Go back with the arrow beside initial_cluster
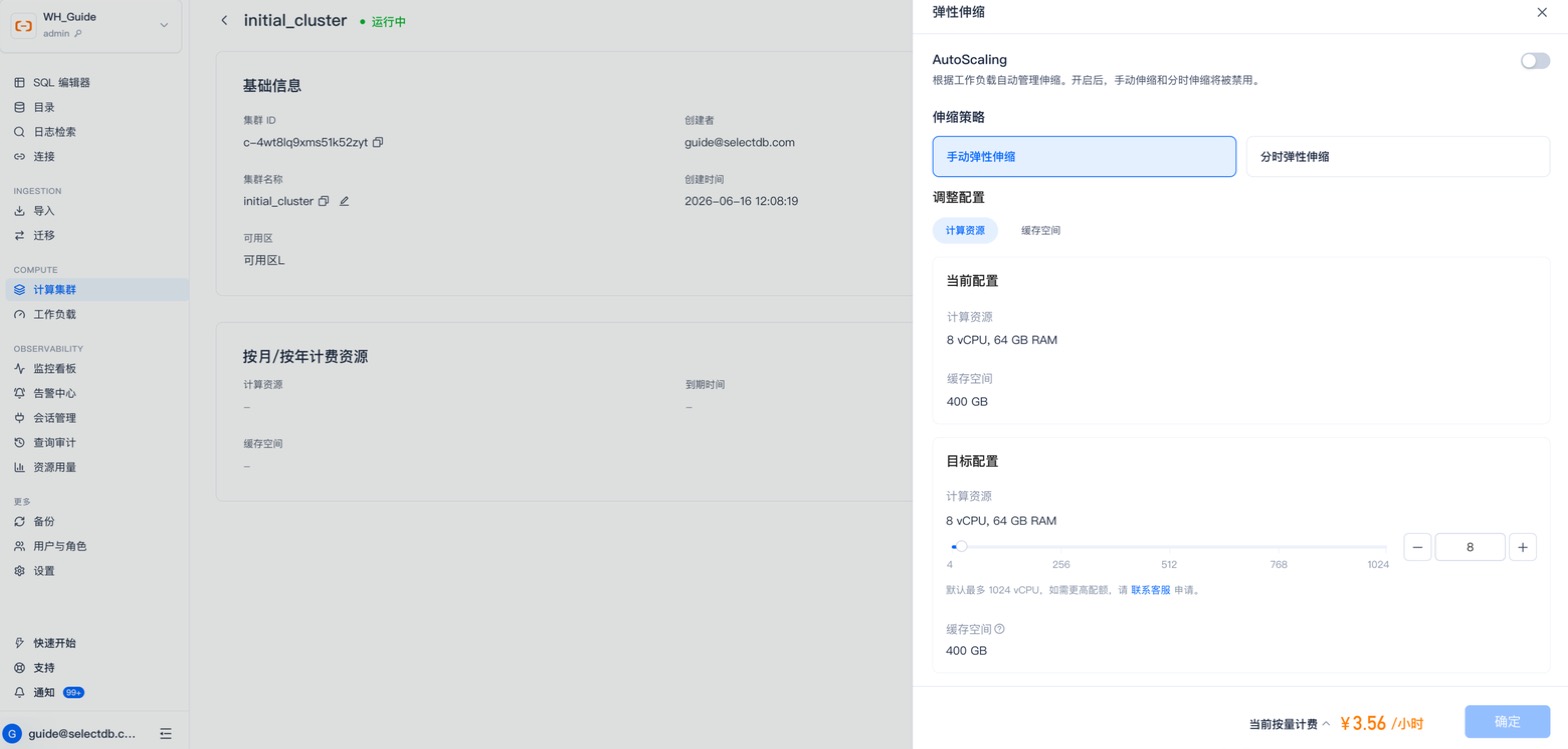The image size is (1568, 749). (224, 21)
